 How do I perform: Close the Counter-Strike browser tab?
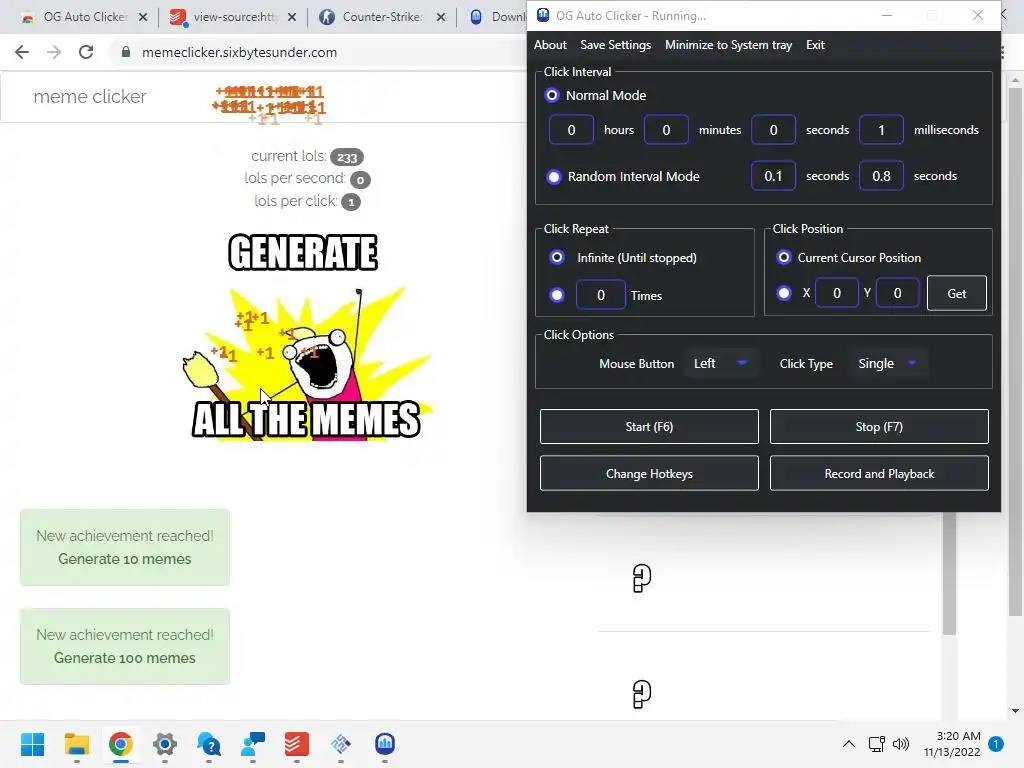441,17
